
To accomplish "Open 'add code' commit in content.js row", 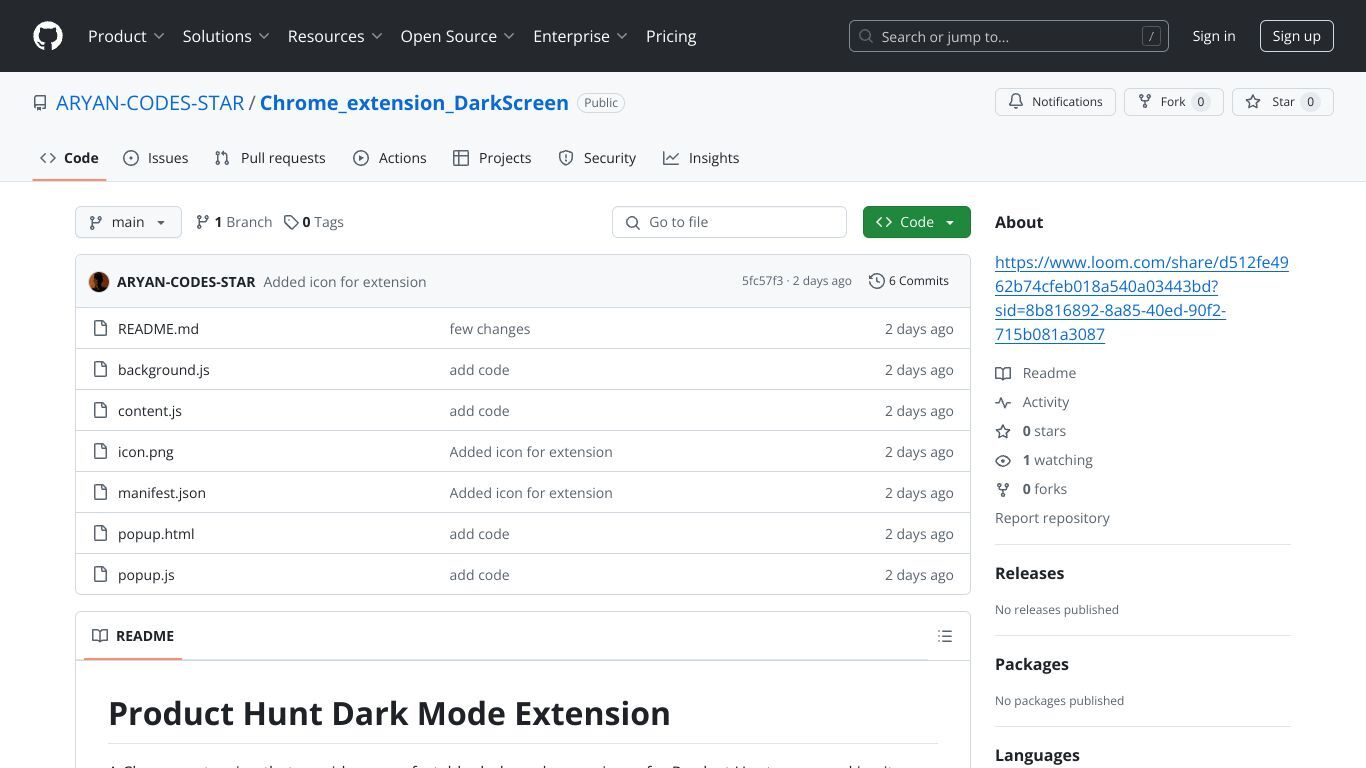I will tap(479, 411).
